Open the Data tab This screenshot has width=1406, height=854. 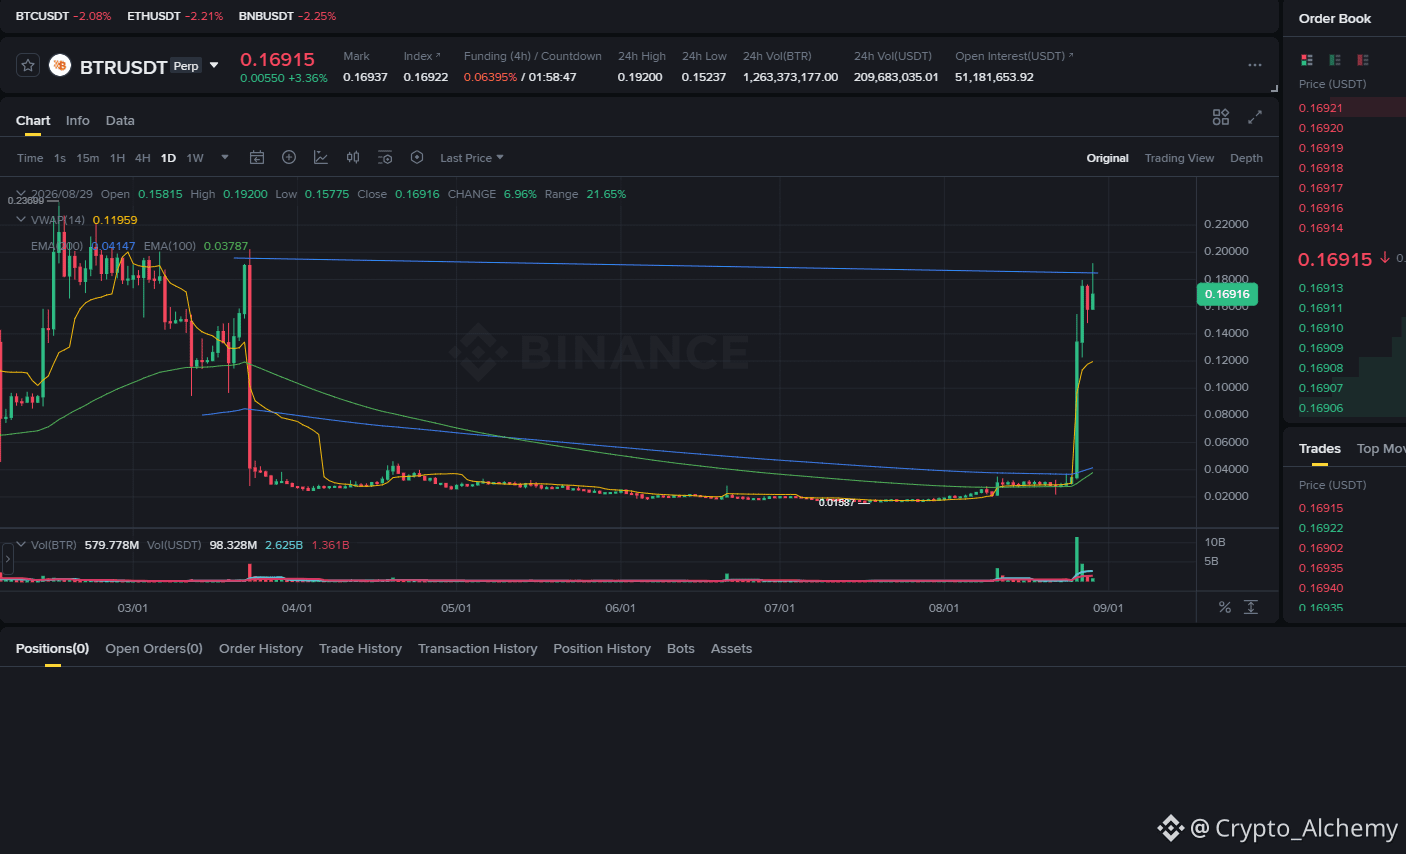[x=120, y=120]
